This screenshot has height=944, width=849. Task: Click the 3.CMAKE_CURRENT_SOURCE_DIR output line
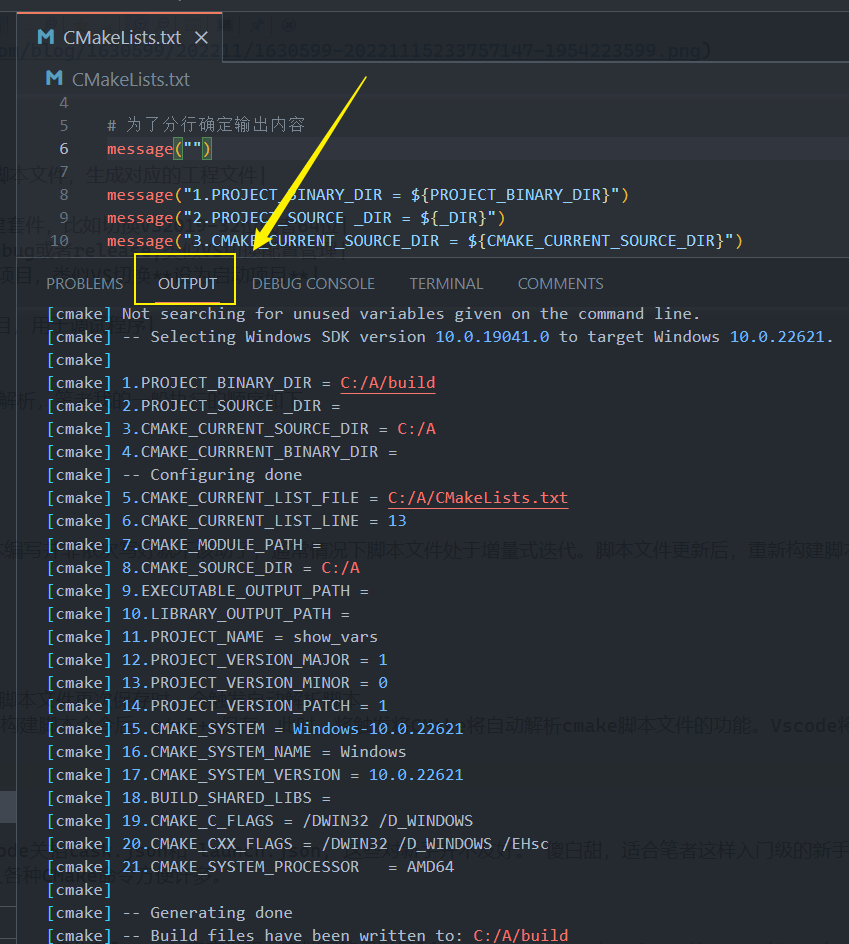pyautogui.click(x=241, y=429)
